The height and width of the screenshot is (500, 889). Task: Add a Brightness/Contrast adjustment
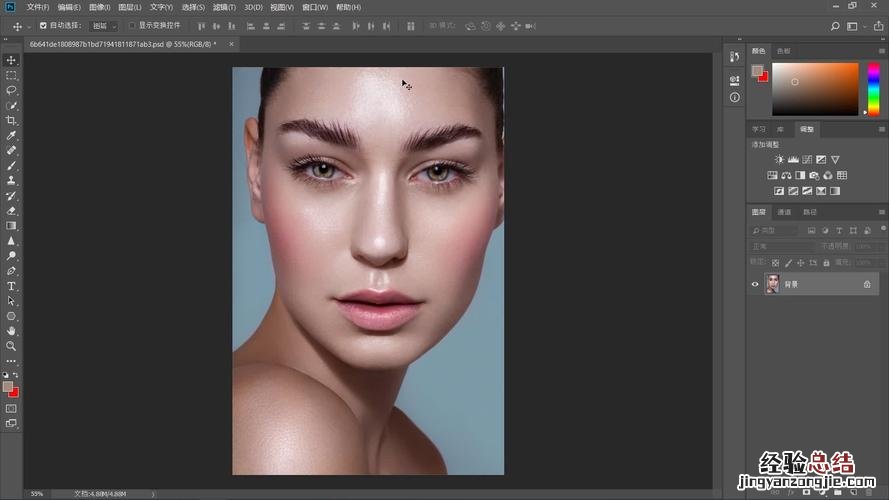click(779, 160)
